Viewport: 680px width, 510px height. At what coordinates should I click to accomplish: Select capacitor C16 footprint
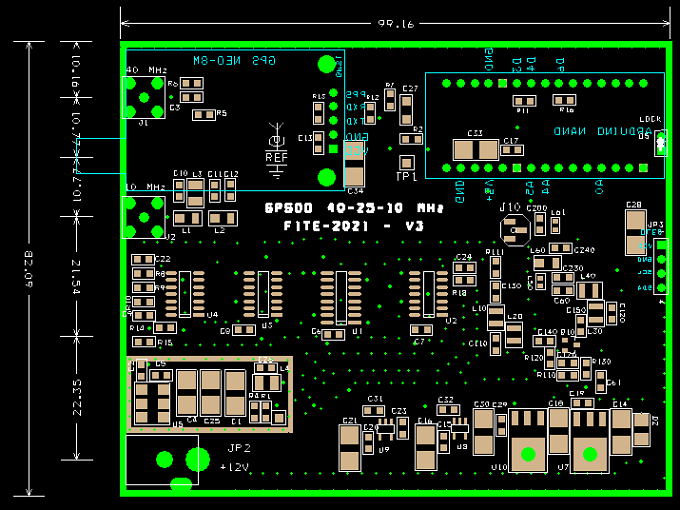point(426,448)
